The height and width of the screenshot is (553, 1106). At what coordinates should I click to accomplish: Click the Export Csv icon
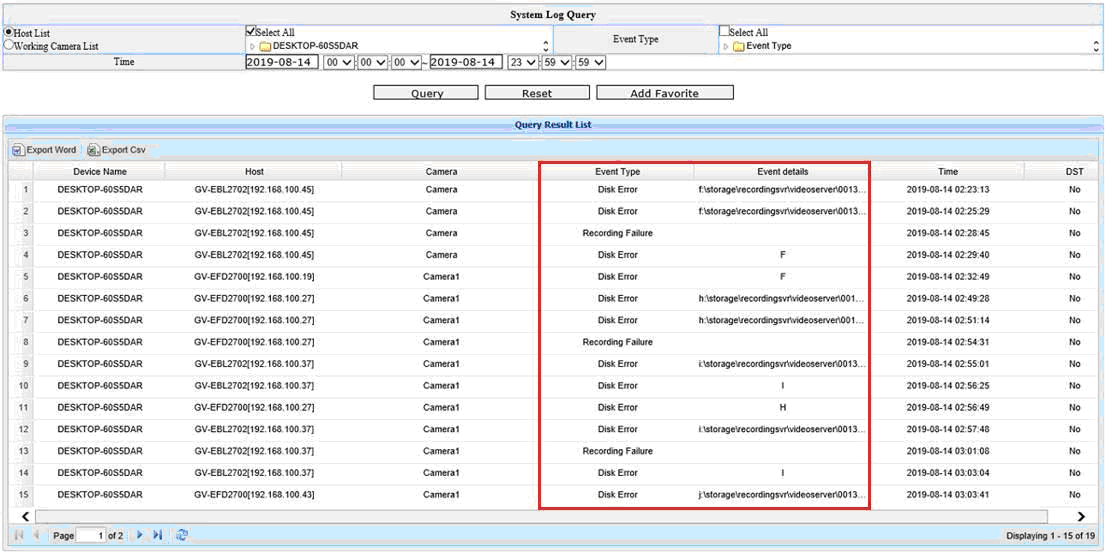93,150
